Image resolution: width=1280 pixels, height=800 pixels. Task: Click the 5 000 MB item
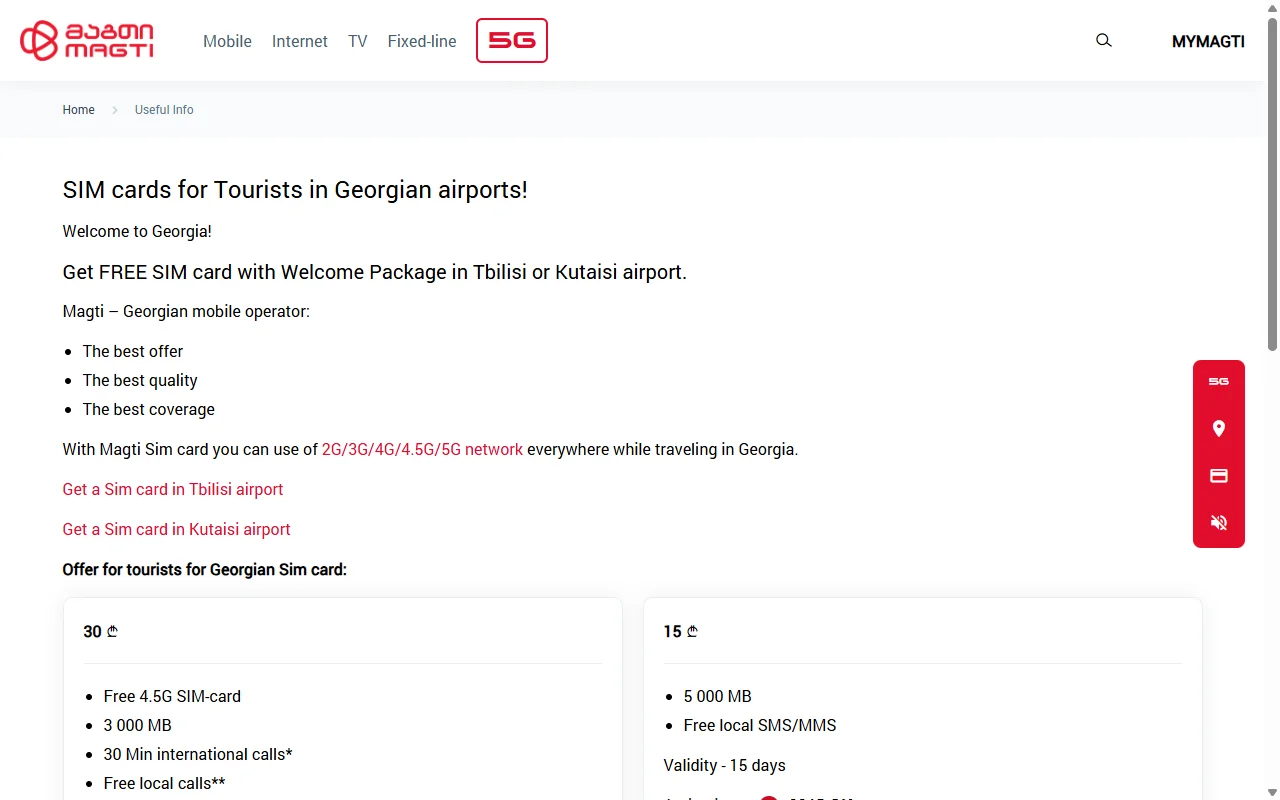tap(718, 696)
